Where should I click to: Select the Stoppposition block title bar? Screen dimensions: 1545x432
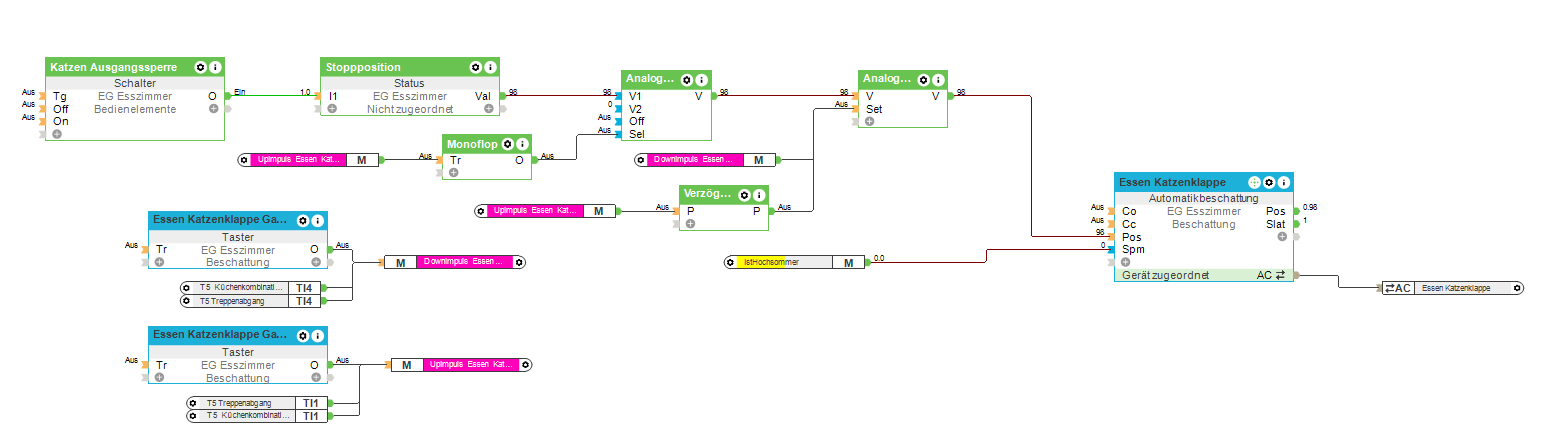398,67
